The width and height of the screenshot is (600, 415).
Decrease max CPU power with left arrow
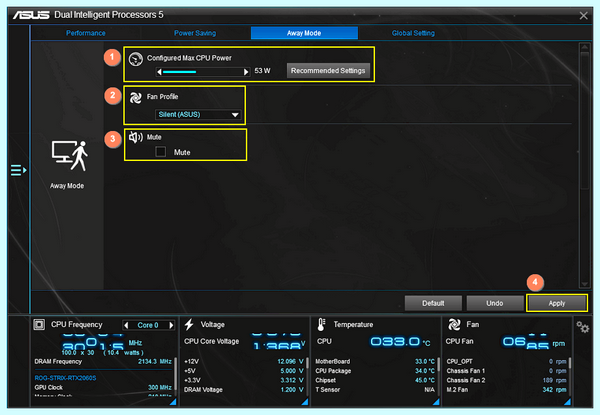(159, 72)
